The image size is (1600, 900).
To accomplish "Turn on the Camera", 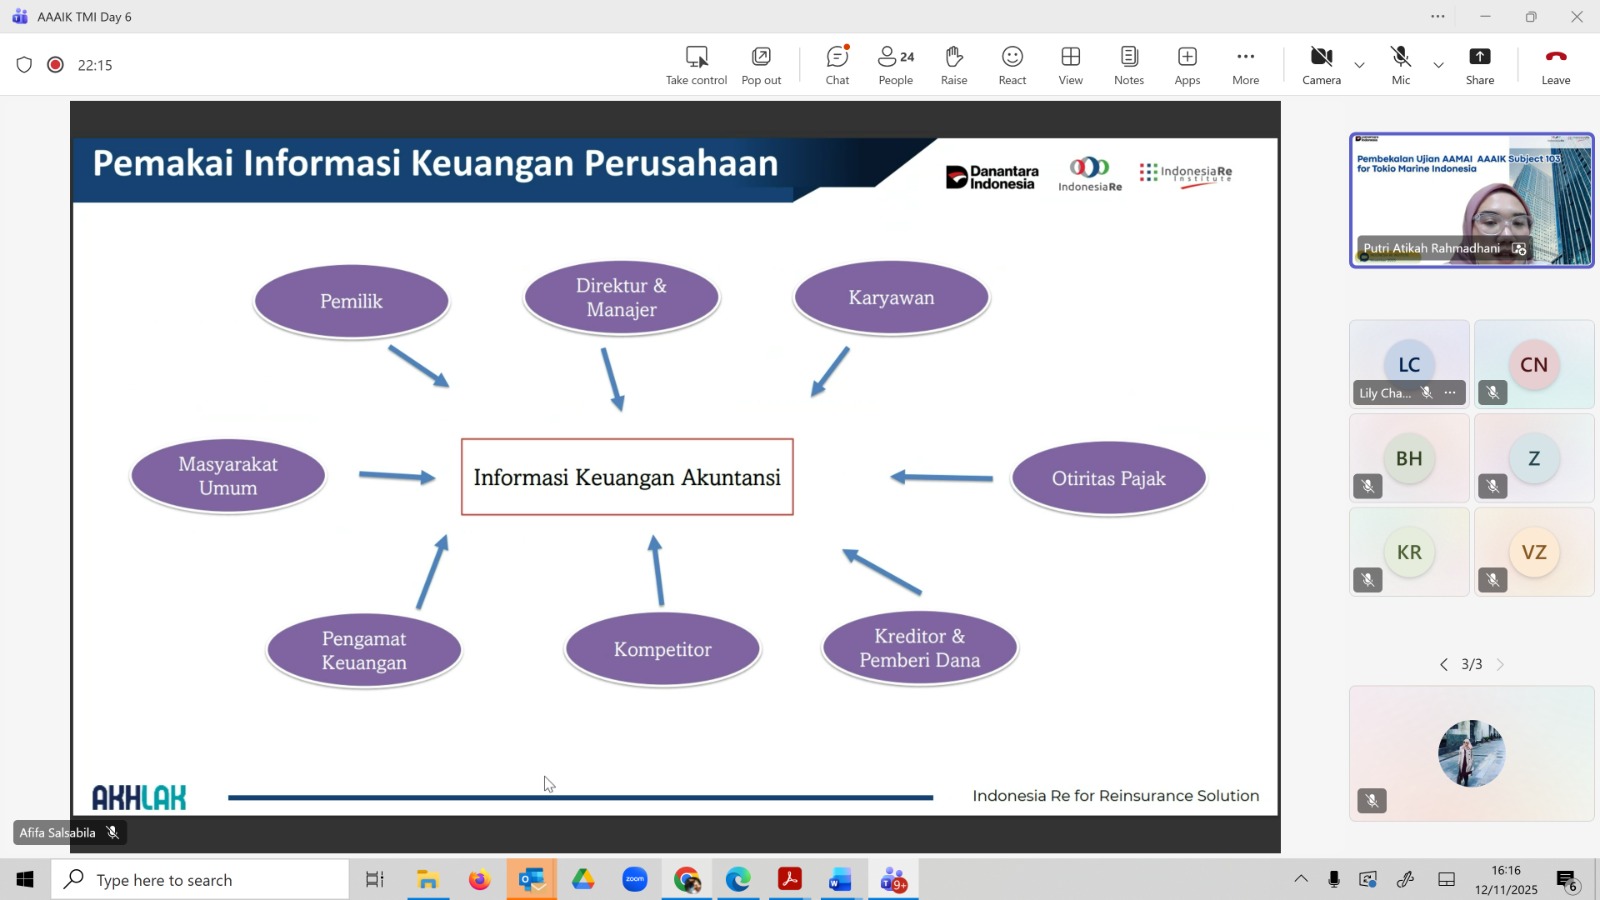I will 1321,66.
